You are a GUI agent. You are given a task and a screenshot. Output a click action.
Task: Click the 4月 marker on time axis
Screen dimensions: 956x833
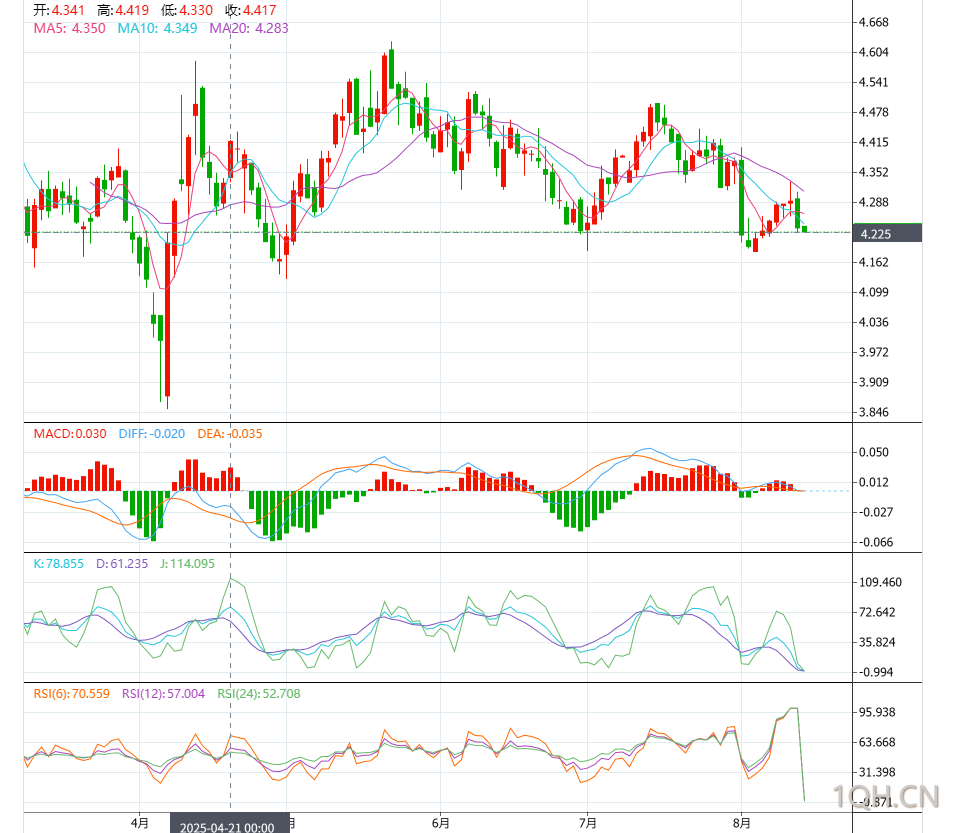[x=140, y=823]
